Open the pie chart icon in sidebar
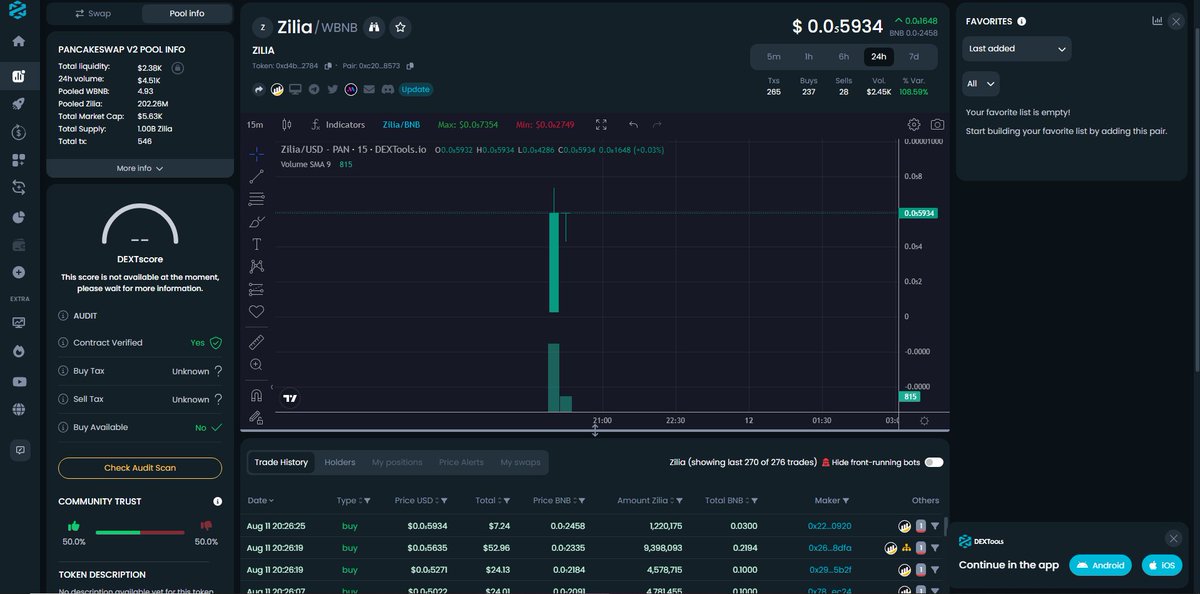 pyautogui.click(x=18, y=216)
